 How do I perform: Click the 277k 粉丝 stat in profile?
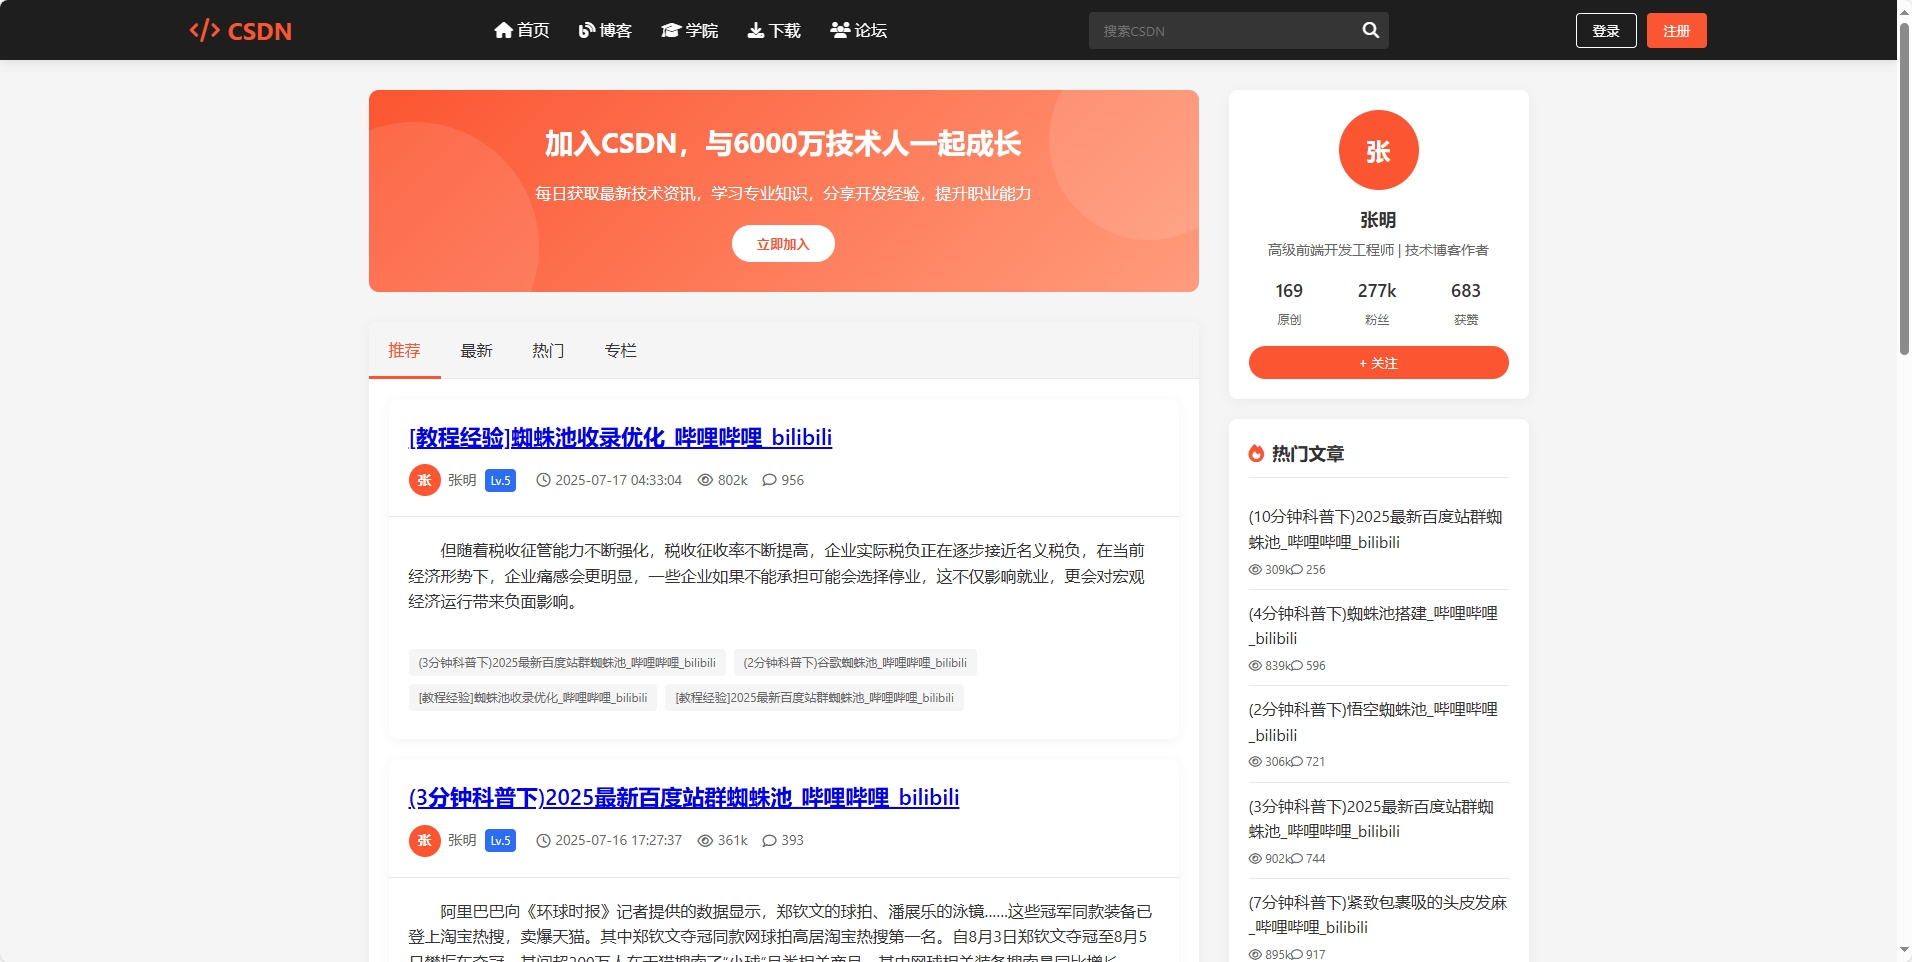pos(1377,303)
